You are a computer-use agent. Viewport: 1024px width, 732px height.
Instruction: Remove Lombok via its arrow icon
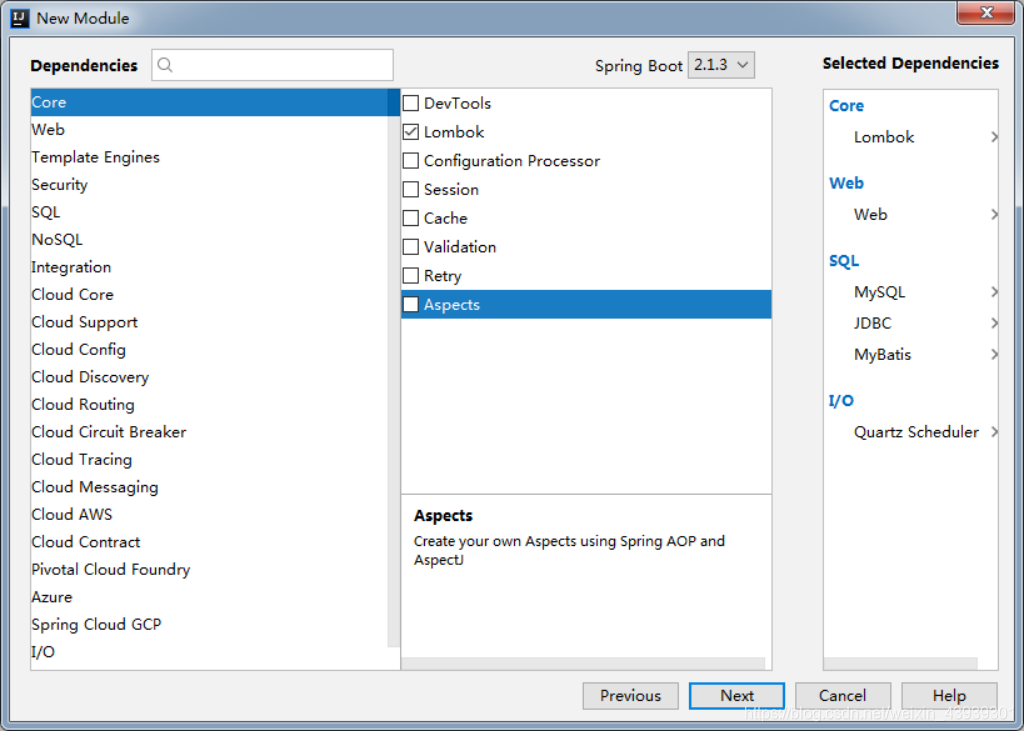click(x=993, y=137)
